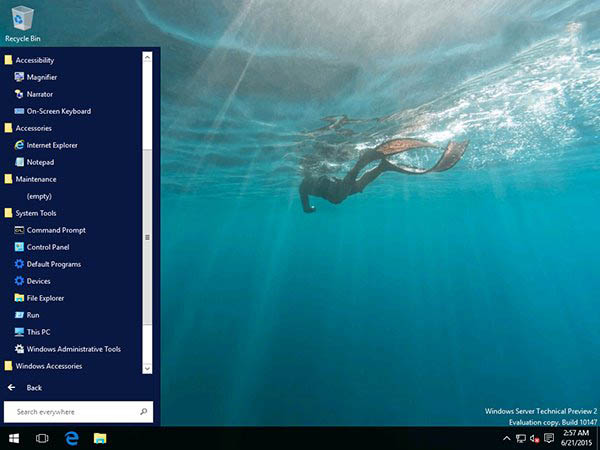Launch Edge browser from the taskbar
Viewport: 600px width, 450px height.
pos(71,438)
